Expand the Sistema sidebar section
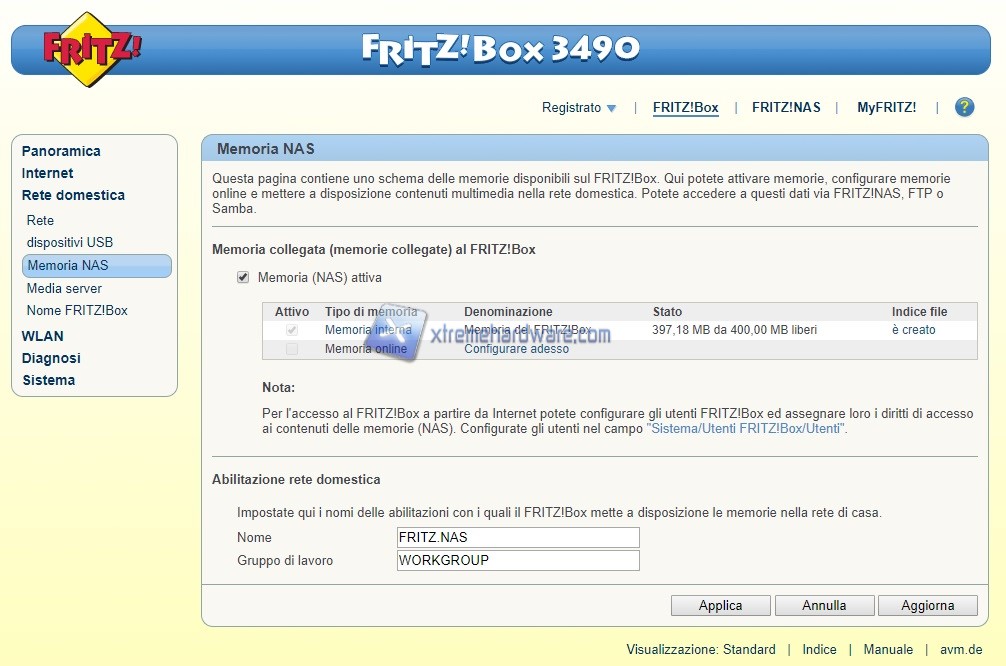The width and height of the screenshot is (1006, 666). click(x=48, y=380)
